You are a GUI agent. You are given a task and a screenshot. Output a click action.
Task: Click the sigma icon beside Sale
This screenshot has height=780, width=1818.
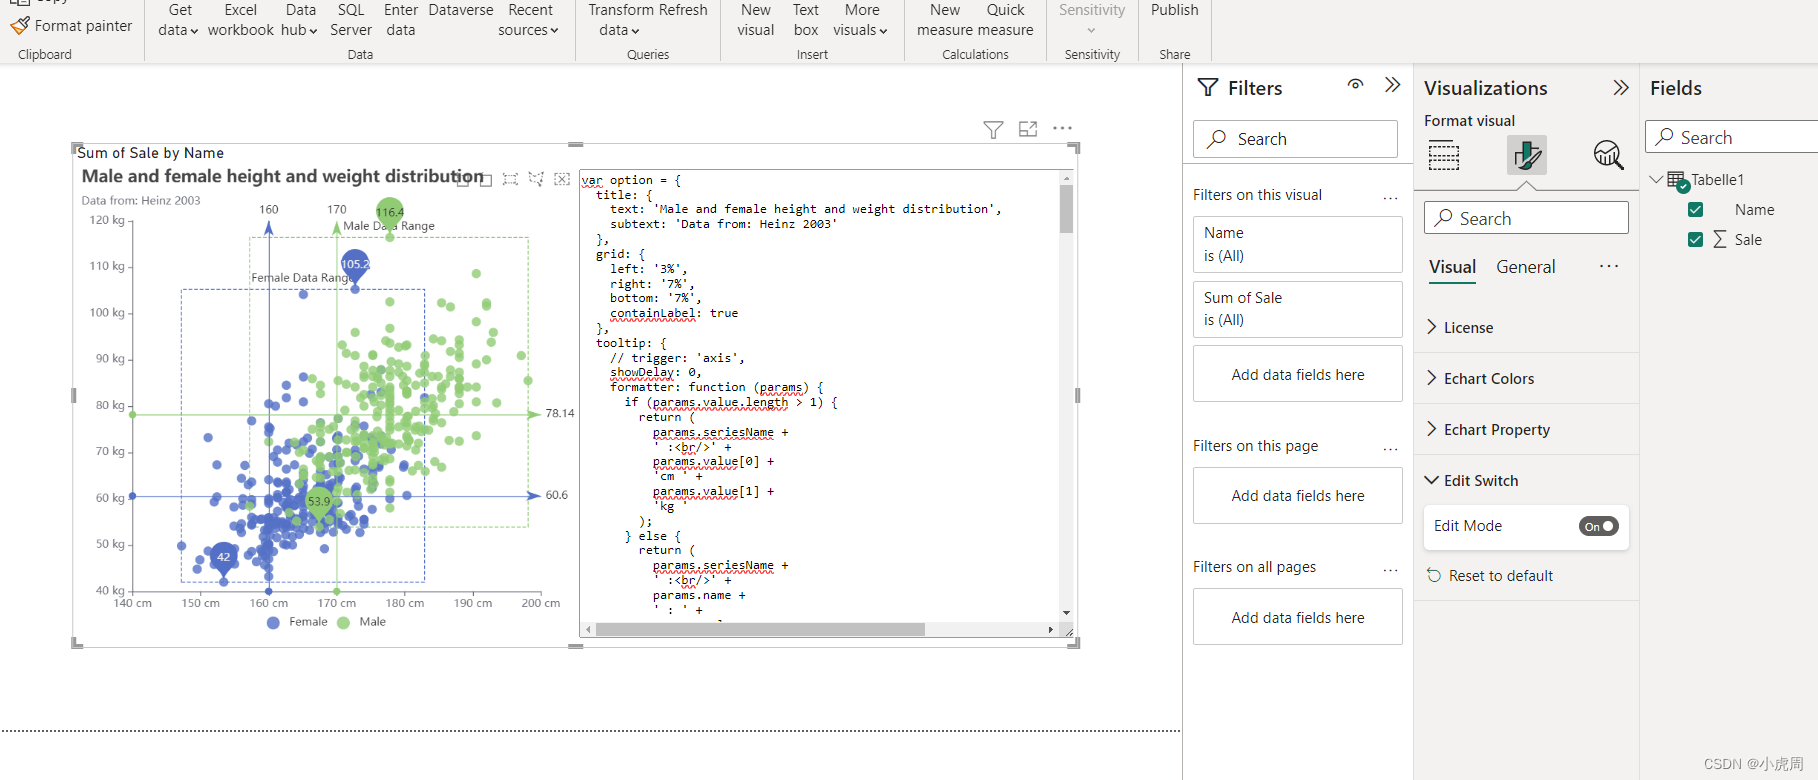tap(1720, 240)
